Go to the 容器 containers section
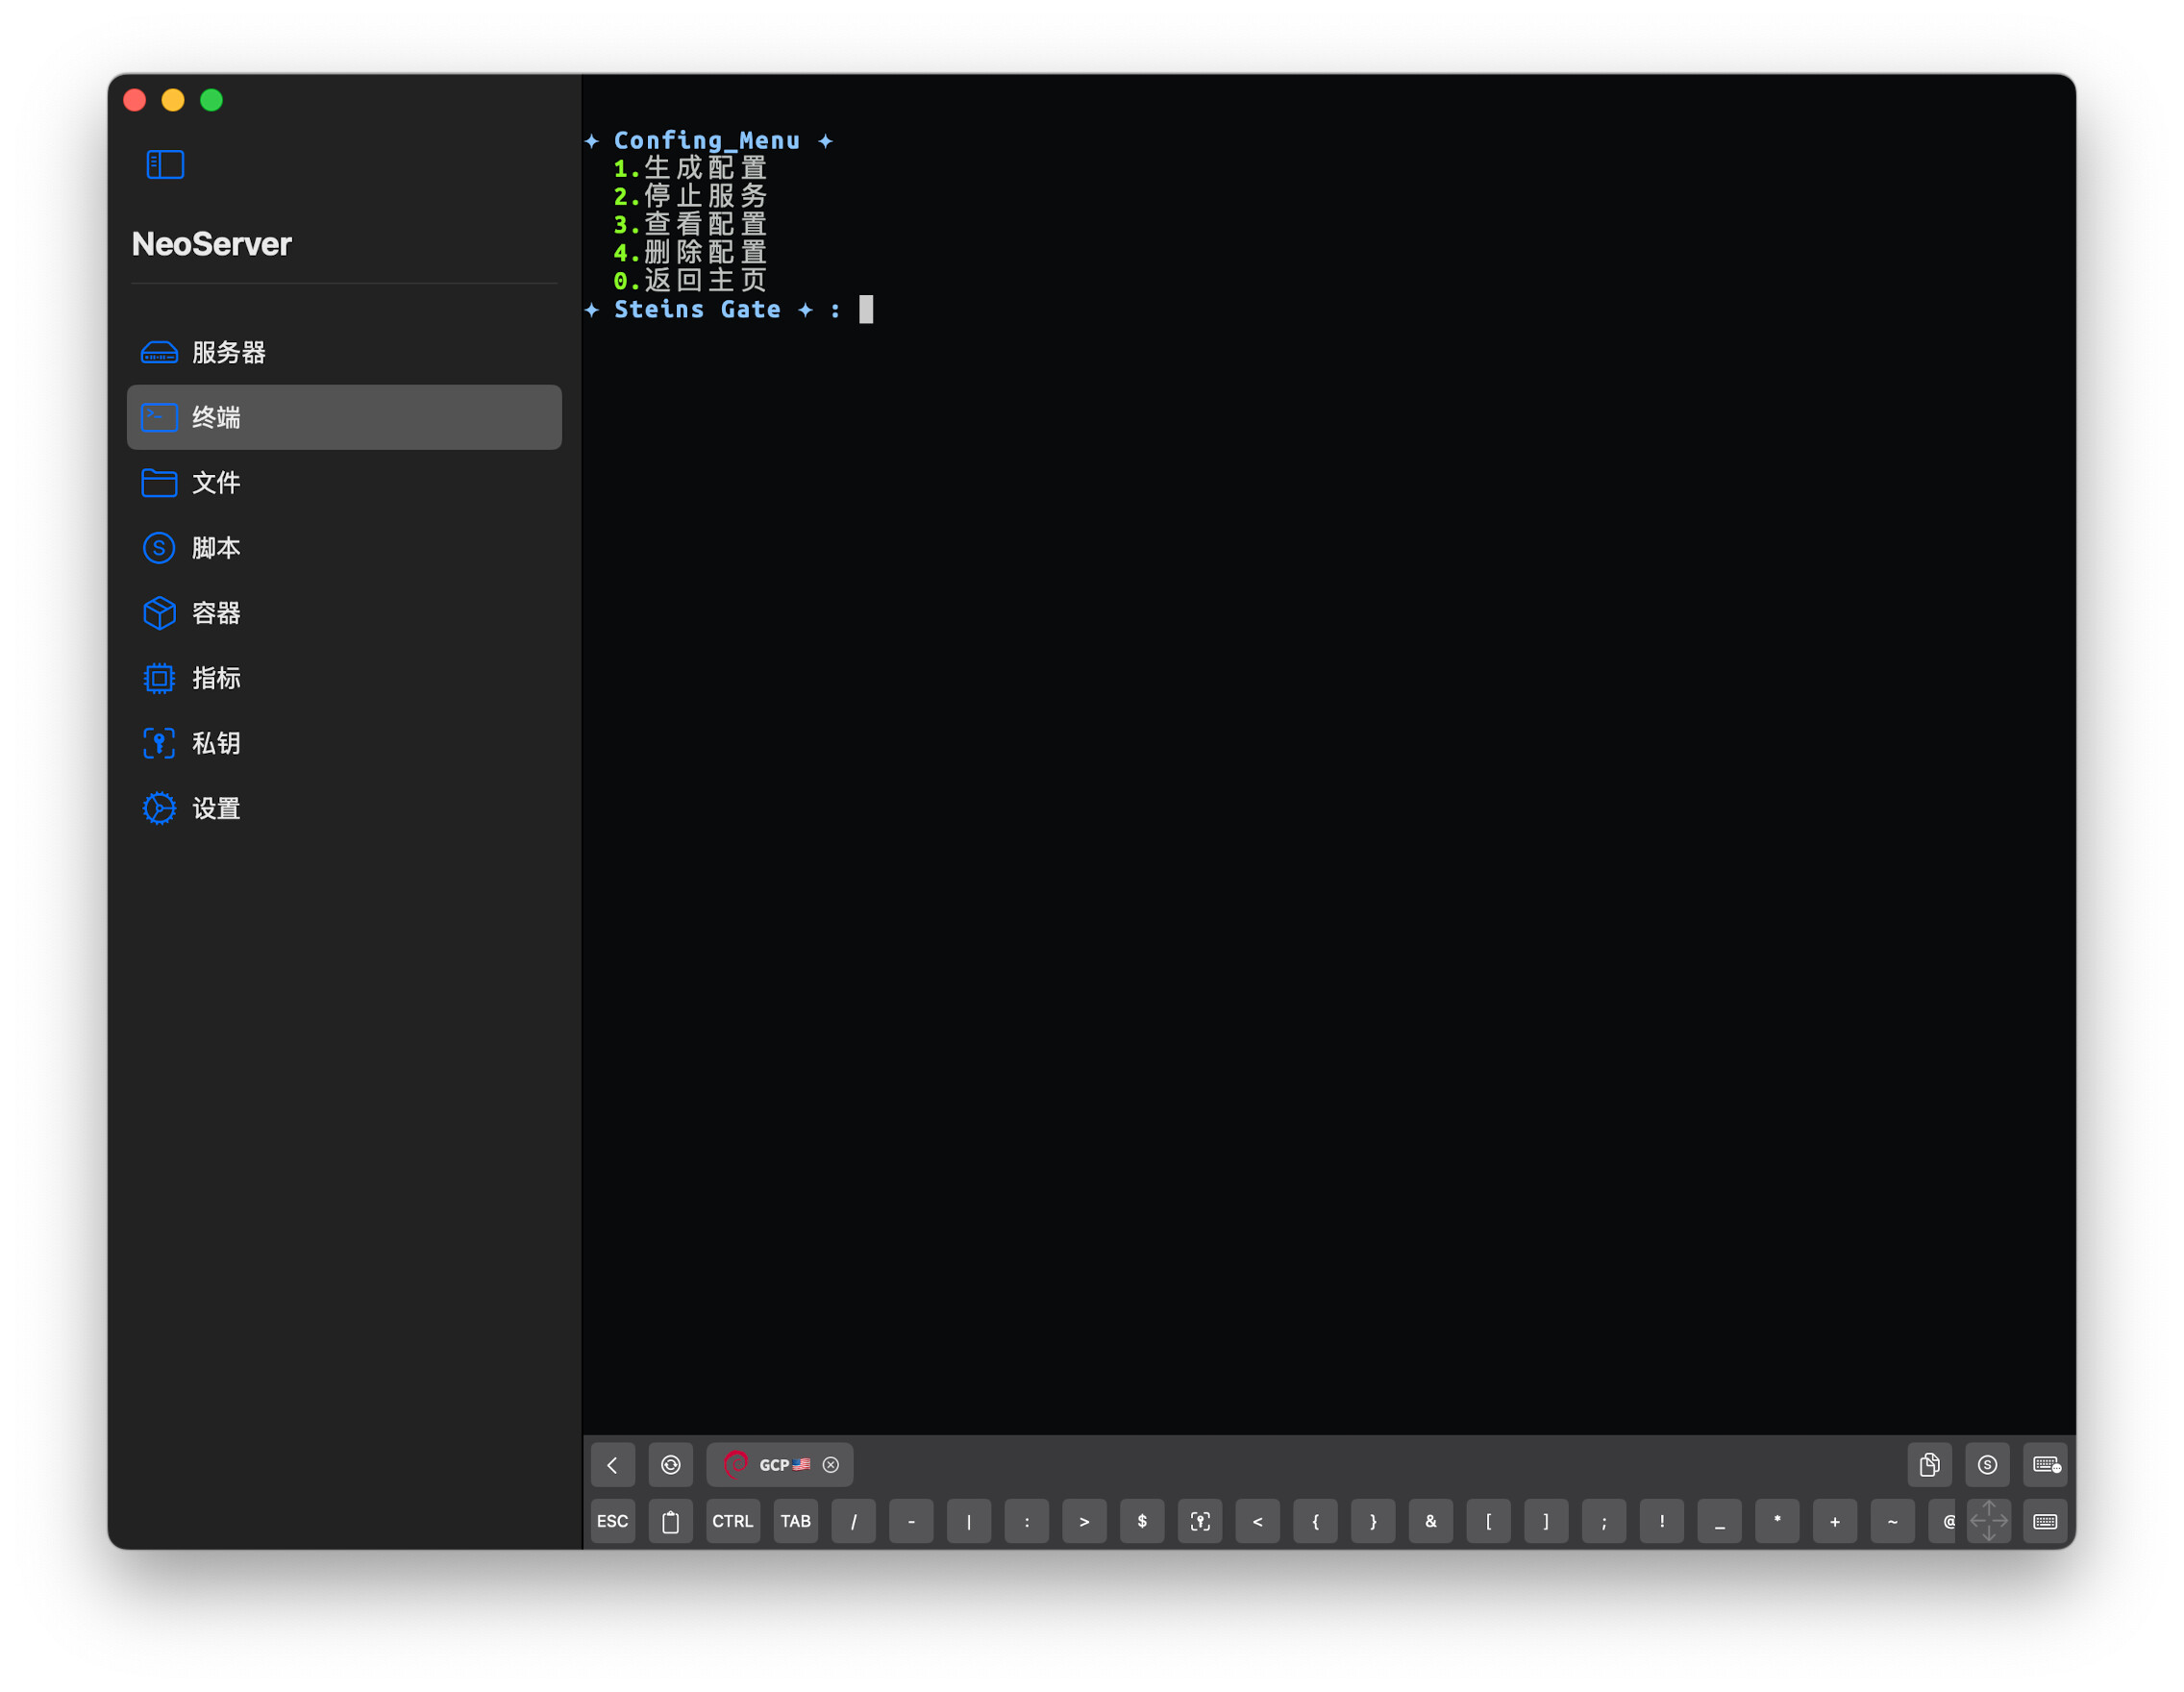 [x=216, y=613]
